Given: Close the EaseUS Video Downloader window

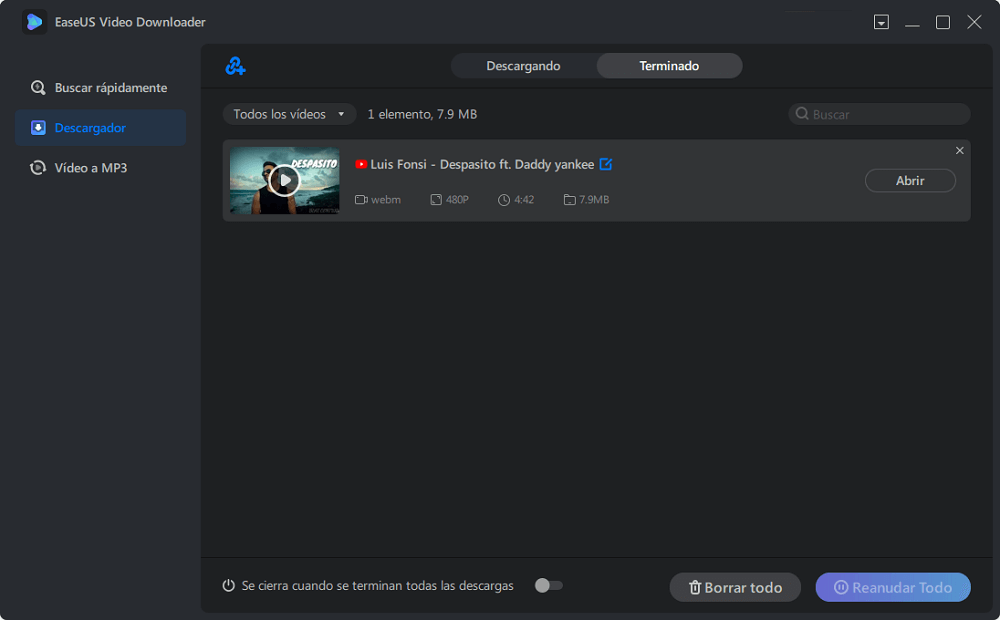Looking at the screenshot, I should [974, 22].
